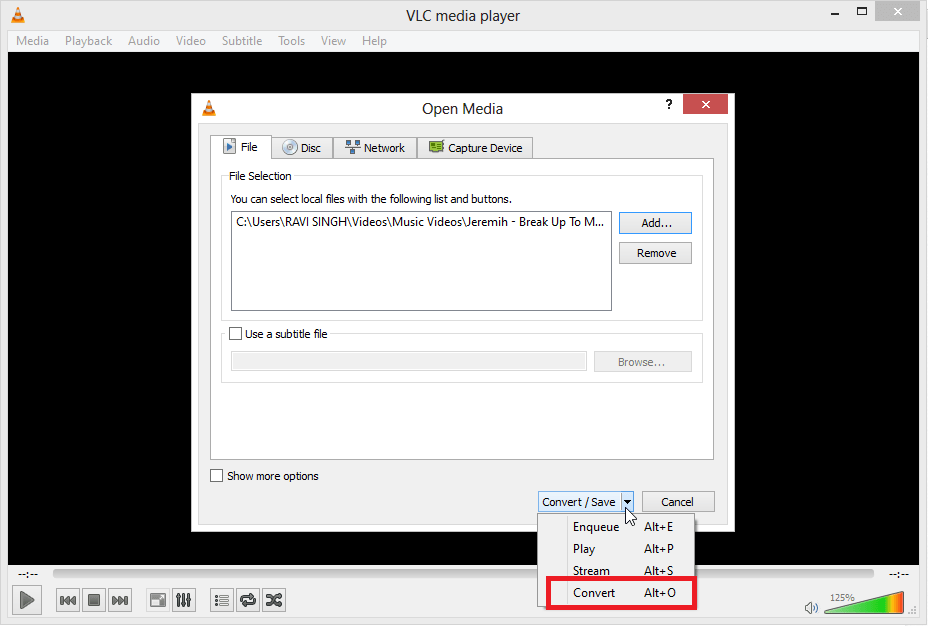928x626 pixels.
Task: Mute audio via speaker icon
Action: [x=811, y=608]
